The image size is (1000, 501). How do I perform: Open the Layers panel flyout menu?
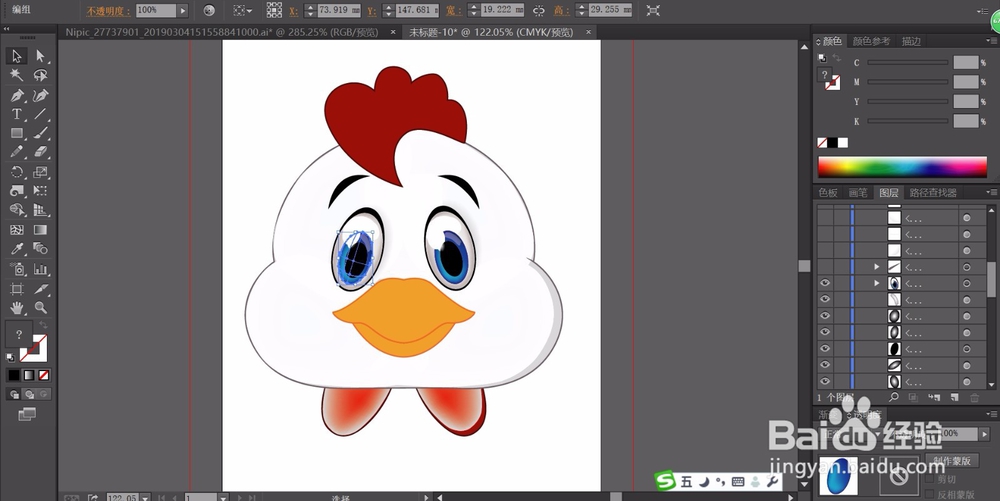click(x=990, y=192)
